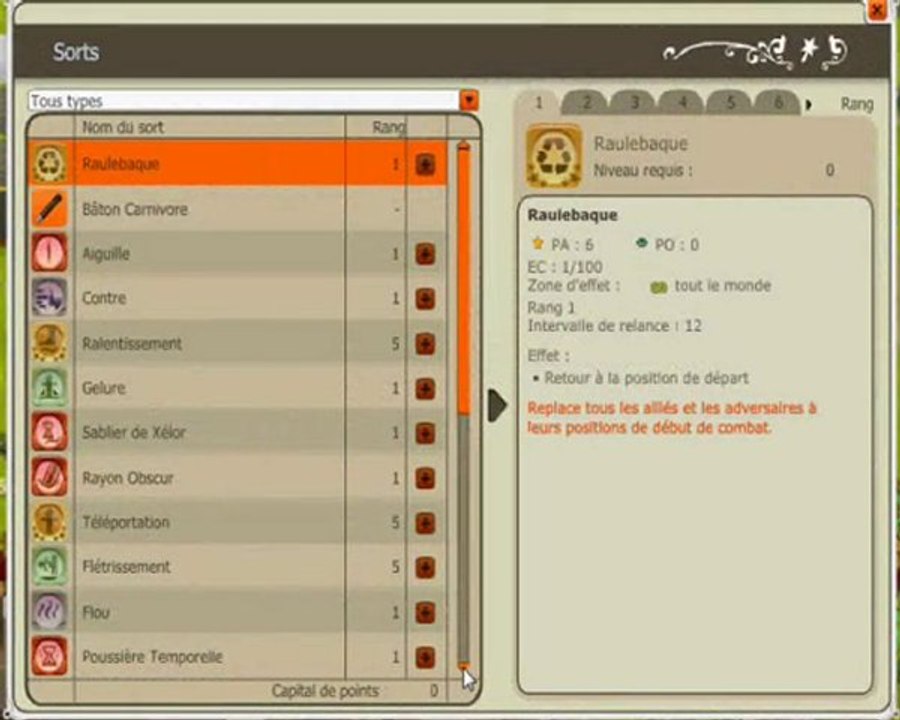
Task: Upgrade Gelure with its plus button
Action: pyautogui.click(x=425, y=389)
